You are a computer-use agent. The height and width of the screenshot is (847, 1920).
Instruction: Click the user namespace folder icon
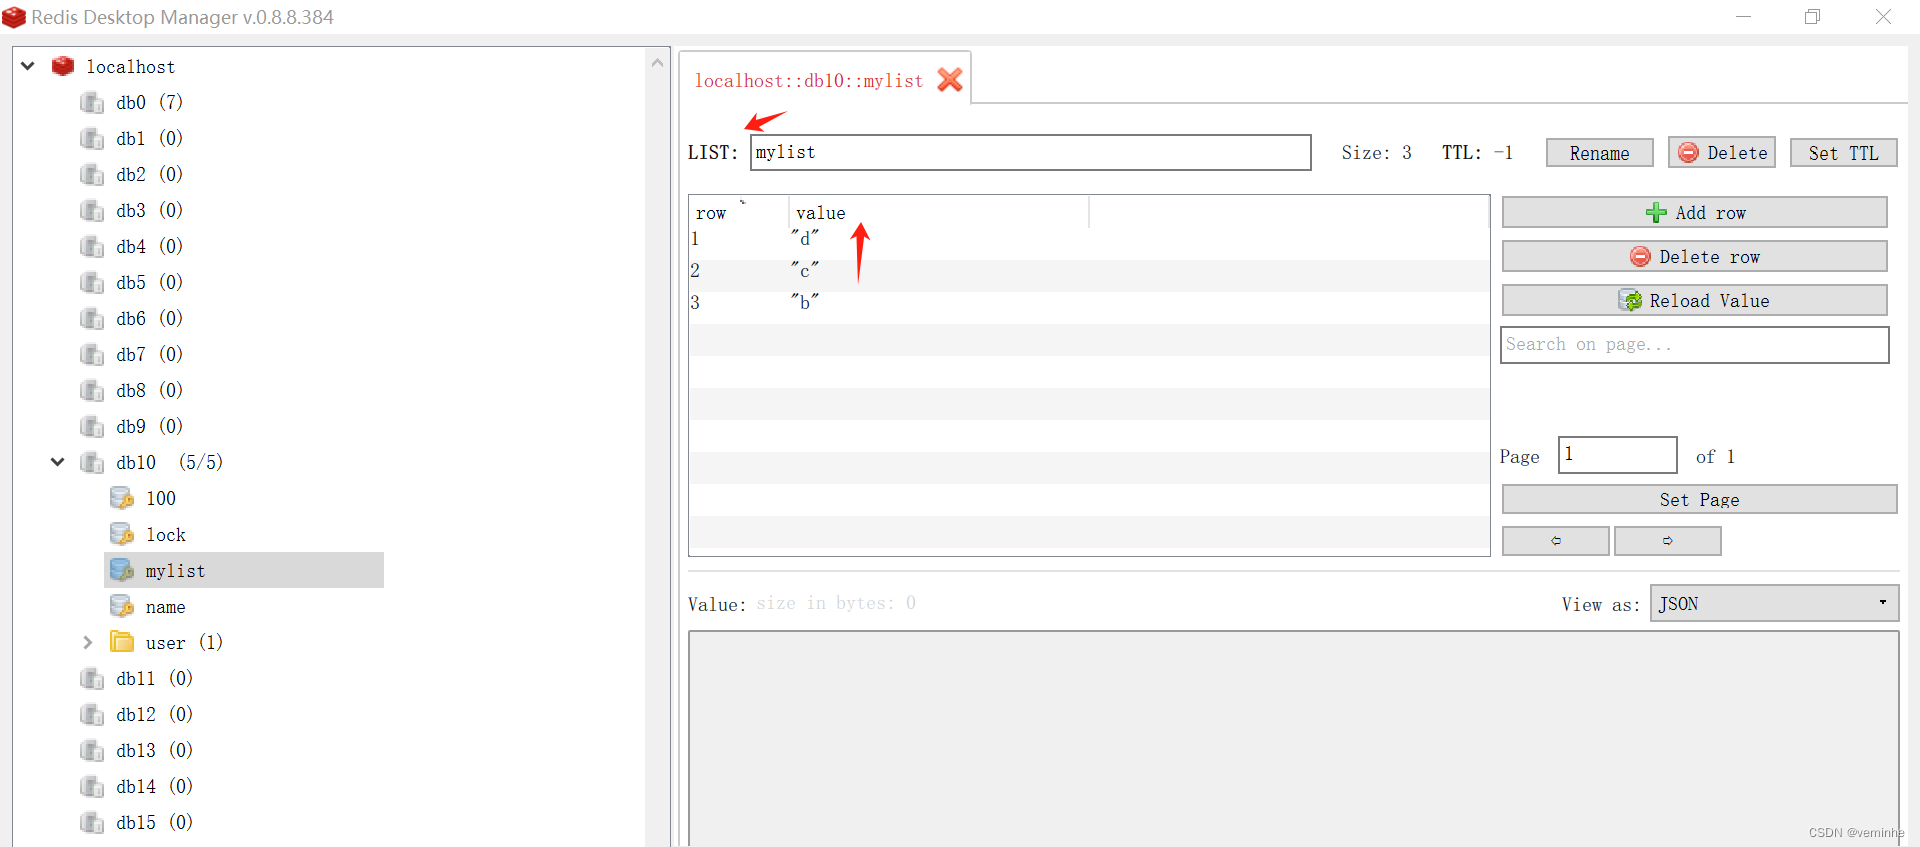pos(122,642)
